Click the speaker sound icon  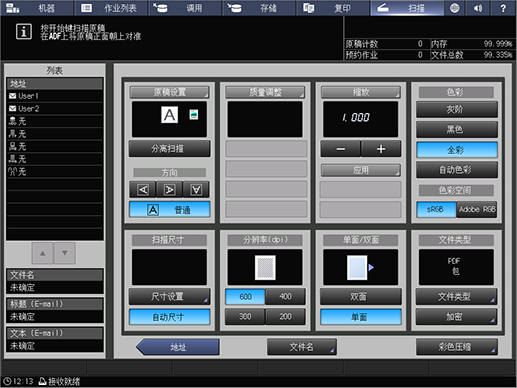pyautogui.click(x=478, y=8)
